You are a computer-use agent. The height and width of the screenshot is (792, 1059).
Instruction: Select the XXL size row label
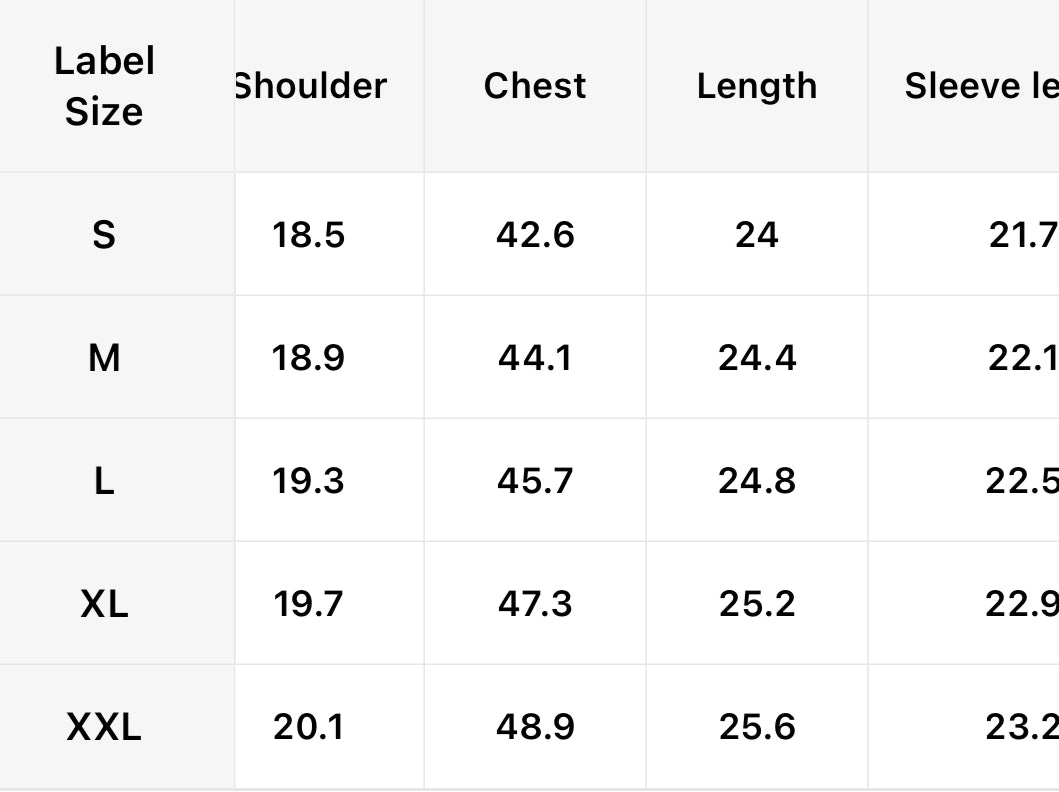[104, 727]
